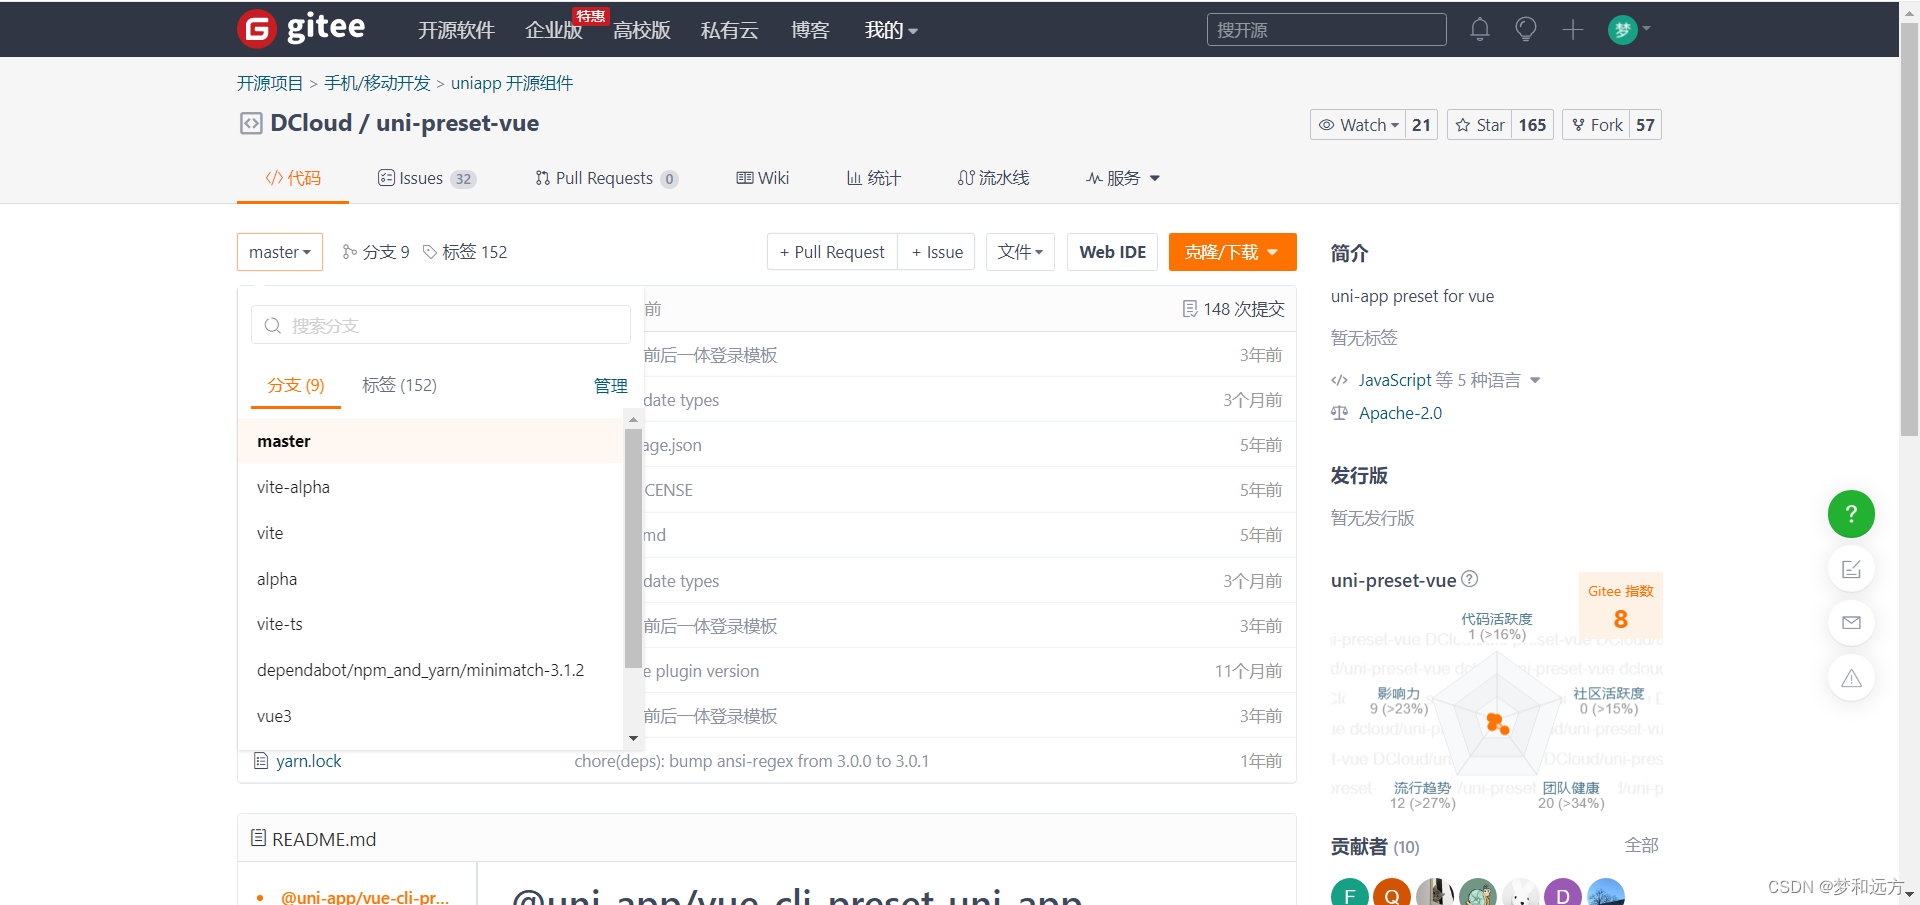
Task: Click the repository code icon beside DCloud
Action: (251, 124)
